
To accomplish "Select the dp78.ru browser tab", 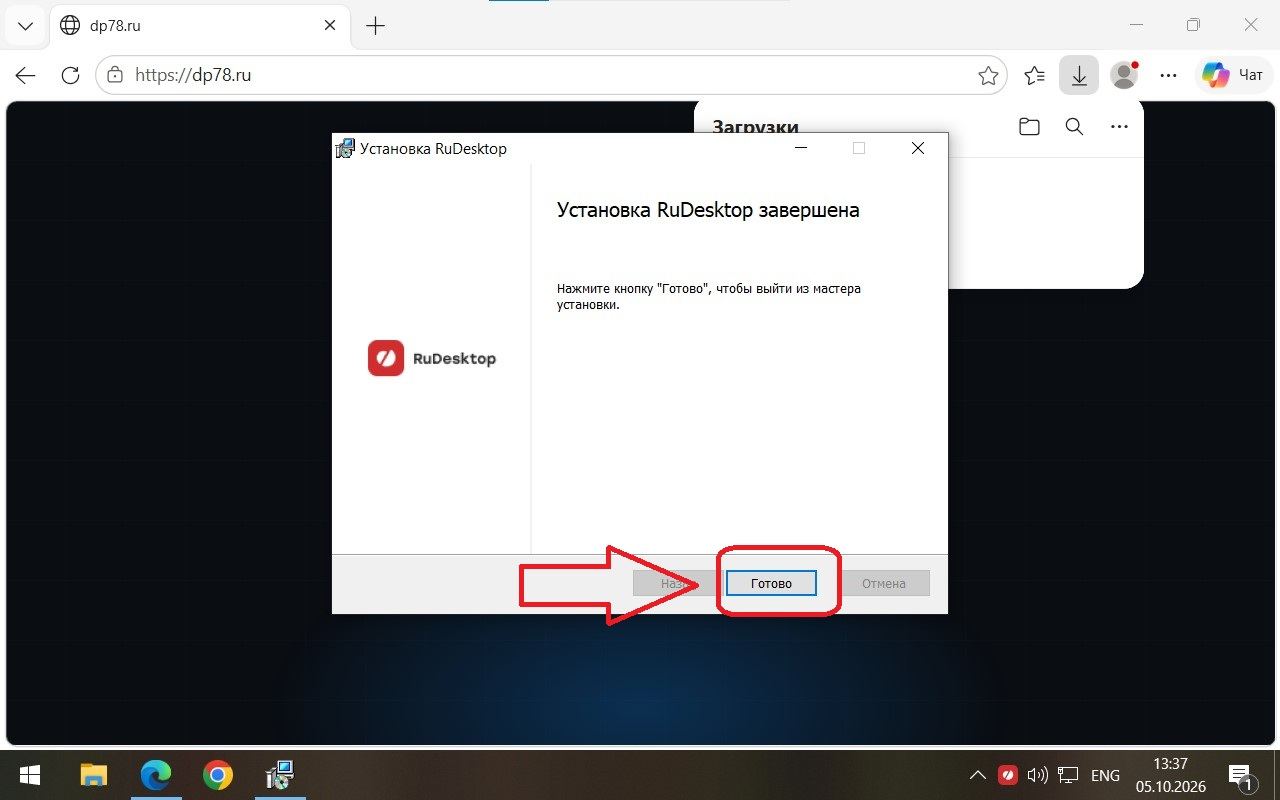I will (x=198, y=26).
